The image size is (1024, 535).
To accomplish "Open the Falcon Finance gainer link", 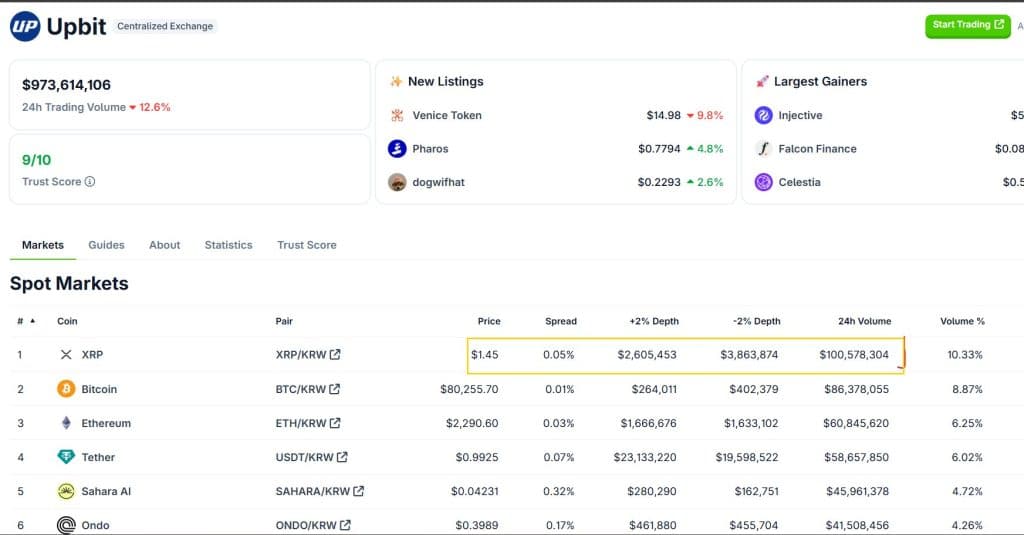I will click(x=817, y=149).
